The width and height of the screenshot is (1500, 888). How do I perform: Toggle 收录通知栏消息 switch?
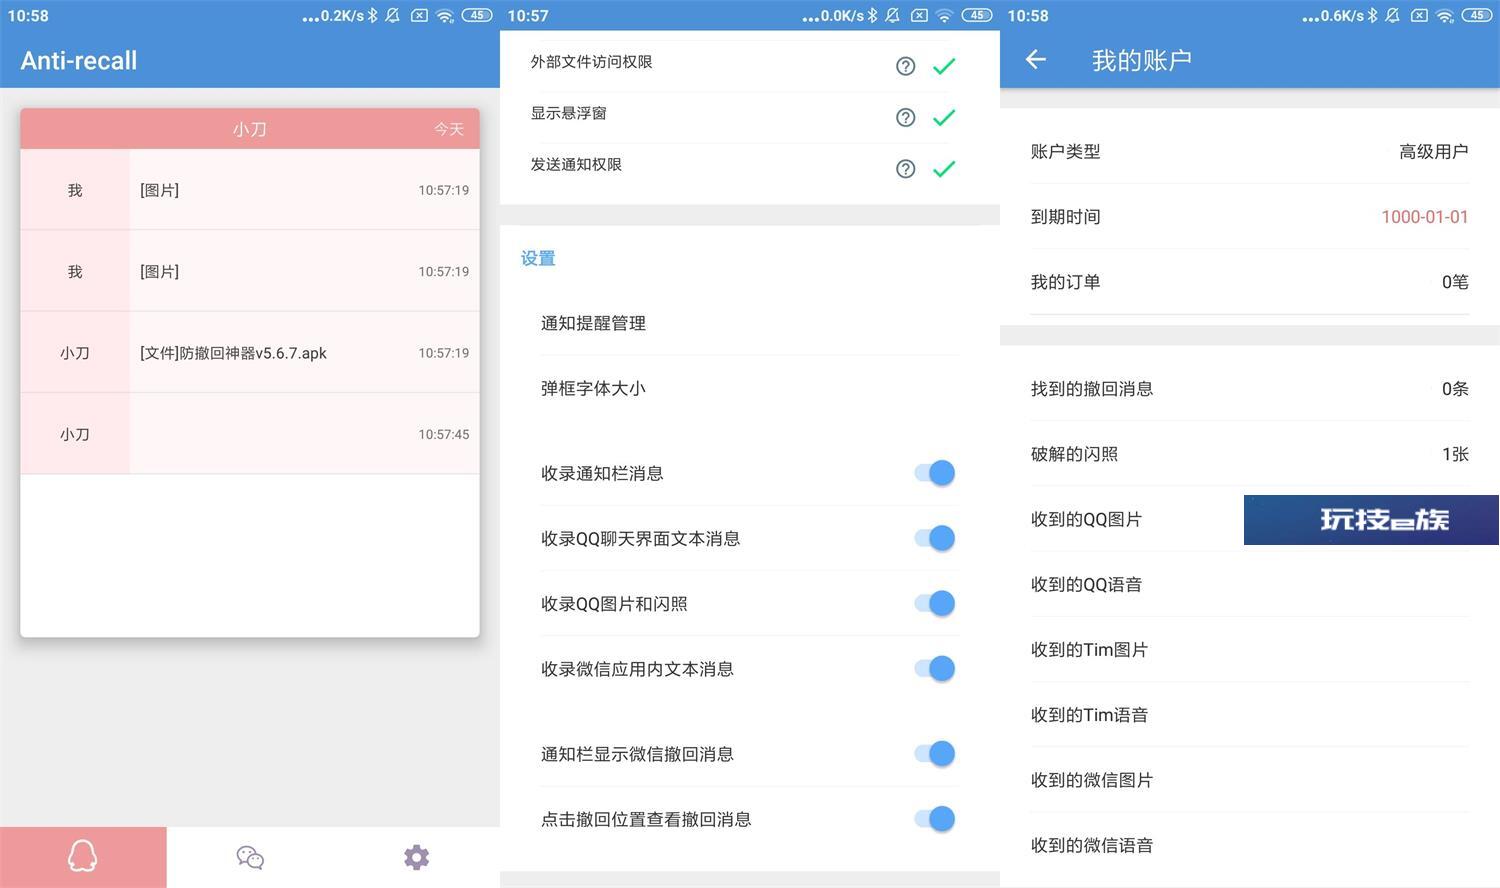935,473
